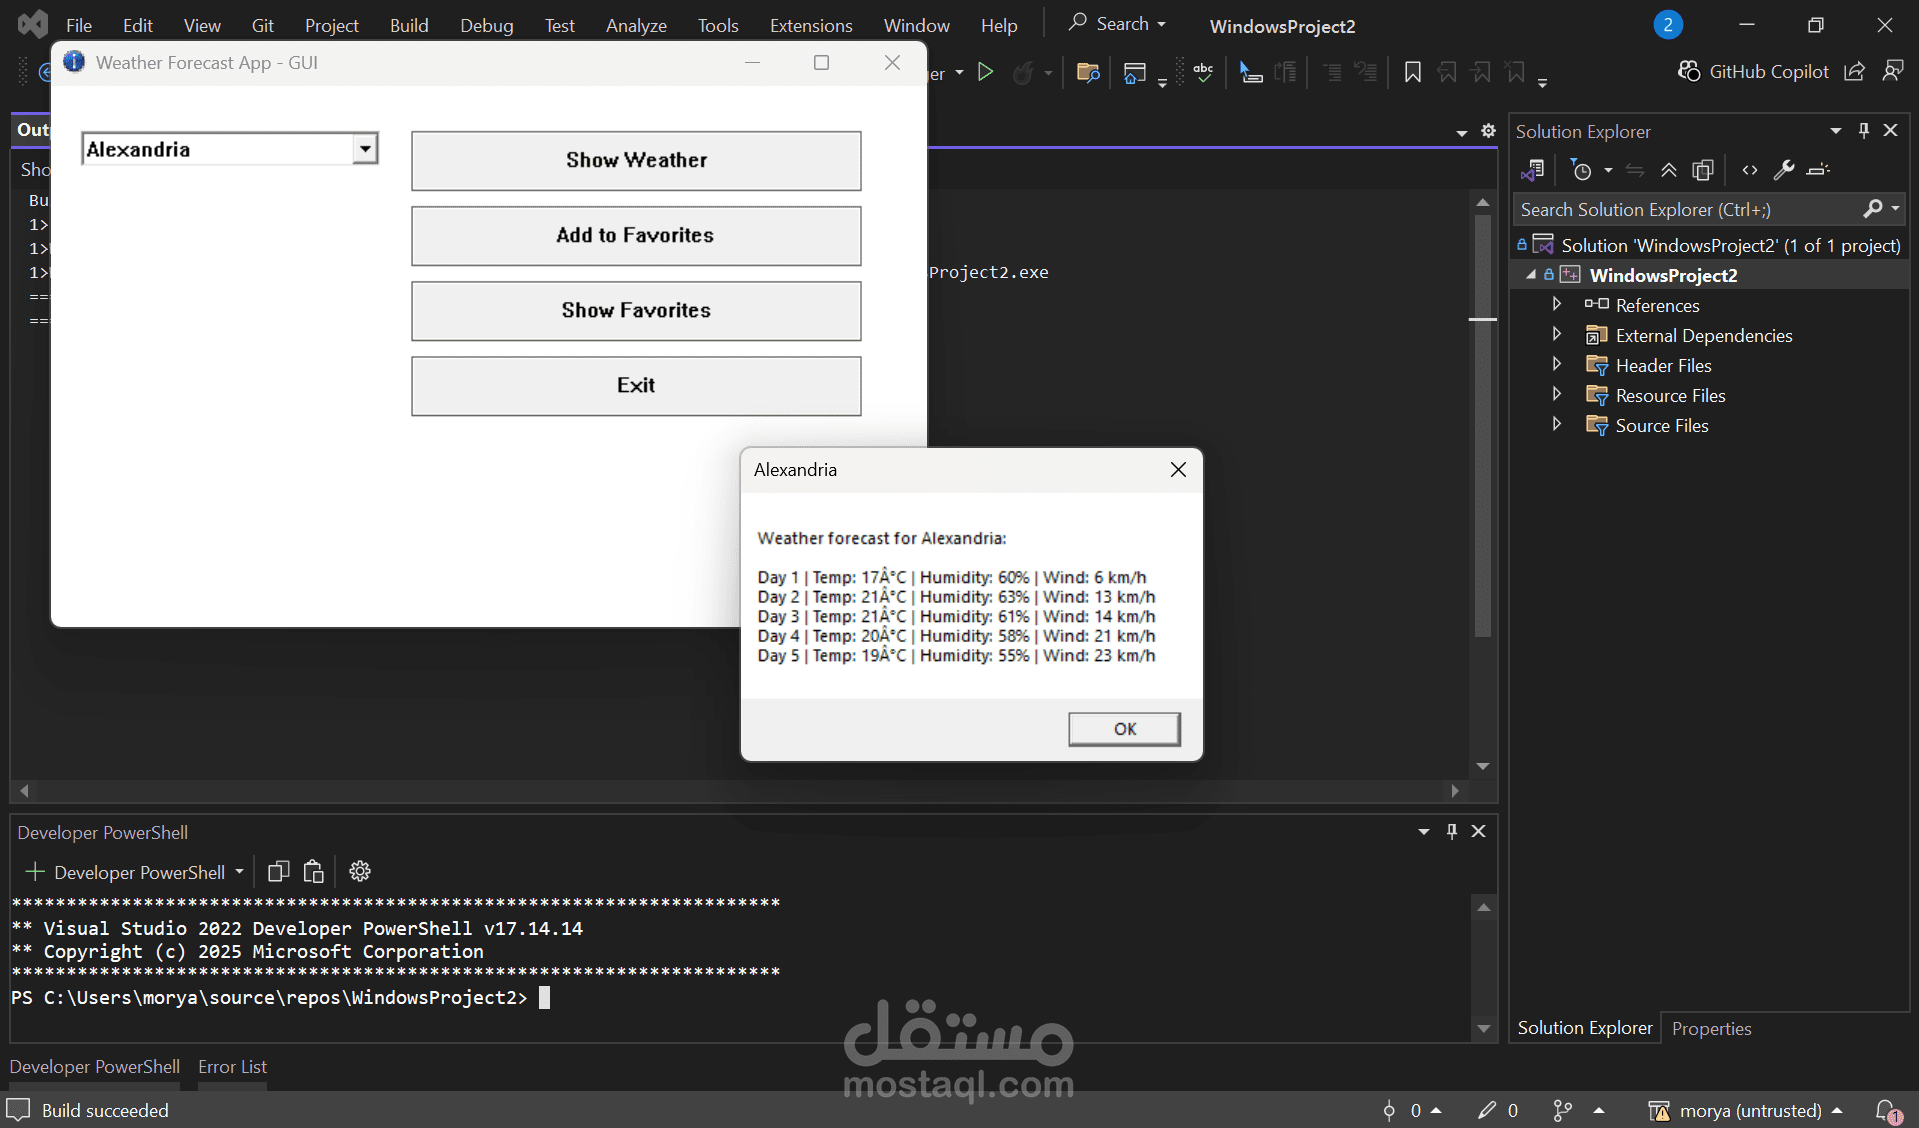Click OK in the Alexandria dialog
Screen dimensions: 1919x1128
point(1124,729)
